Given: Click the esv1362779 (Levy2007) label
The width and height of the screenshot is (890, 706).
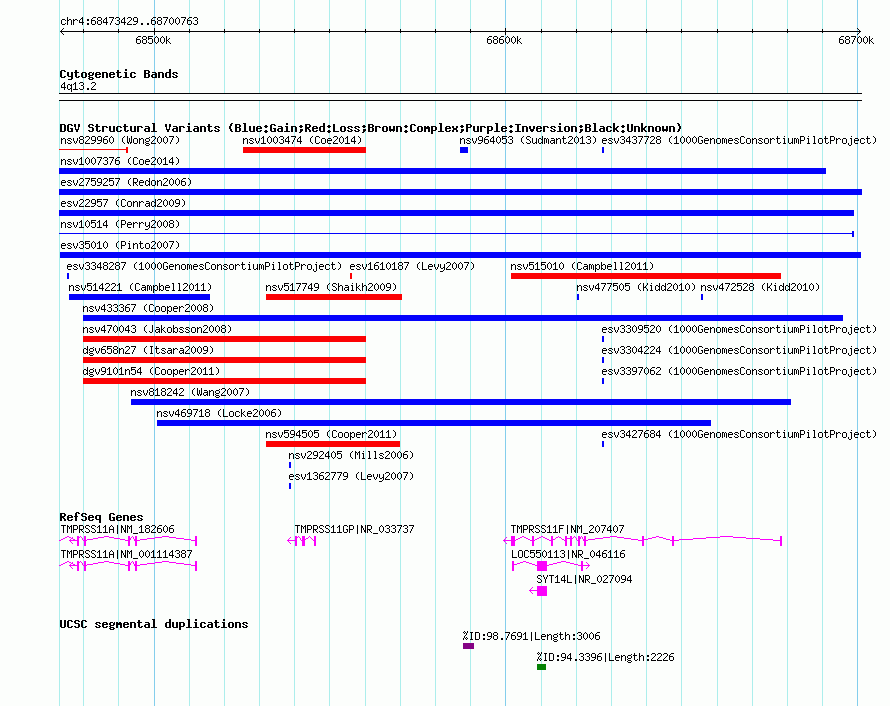Looking at the screenshot, I should coord(351,476).
